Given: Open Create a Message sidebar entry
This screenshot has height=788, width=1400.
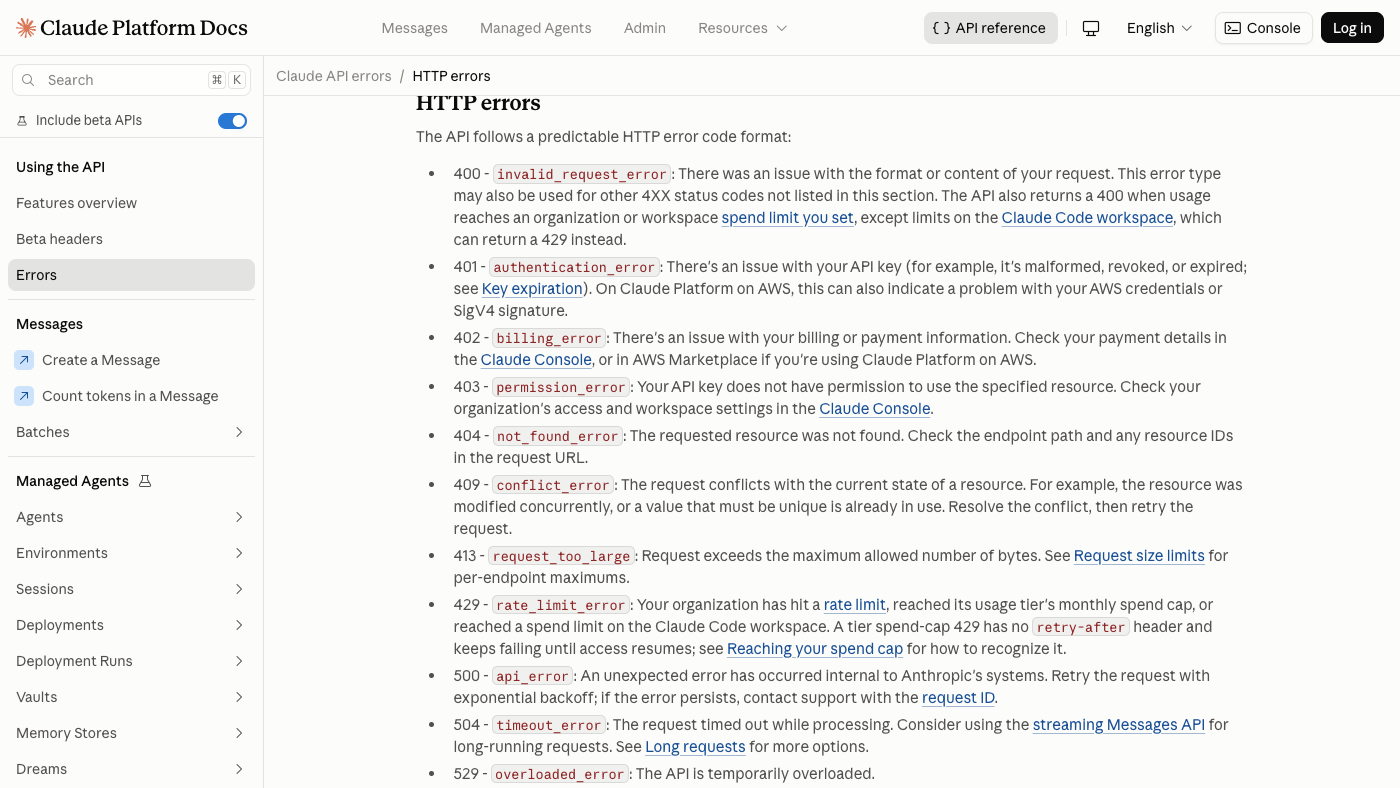Looking at the screenshot, I should pos(131,360).
